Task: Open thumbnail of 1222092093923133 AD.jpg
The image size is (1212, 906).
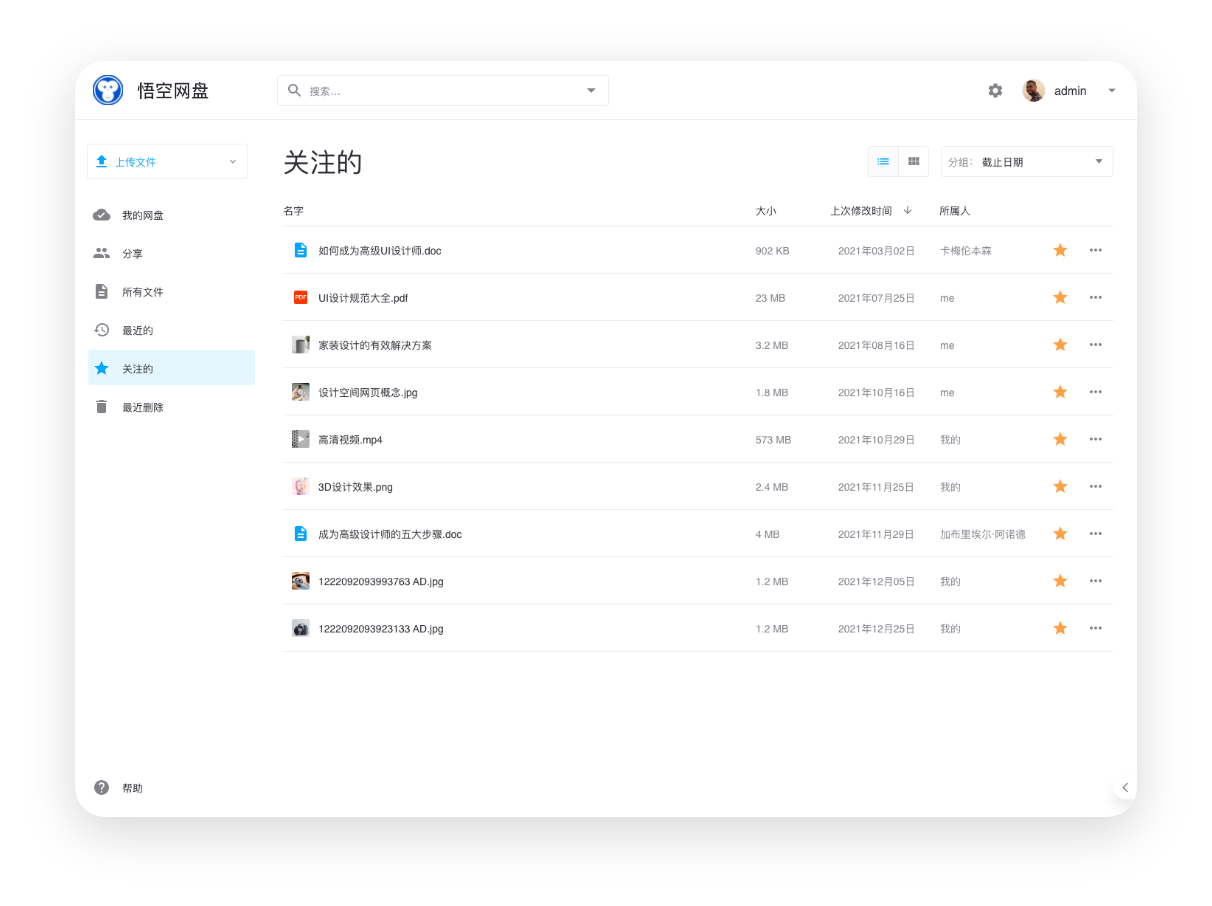Action: 300,628
